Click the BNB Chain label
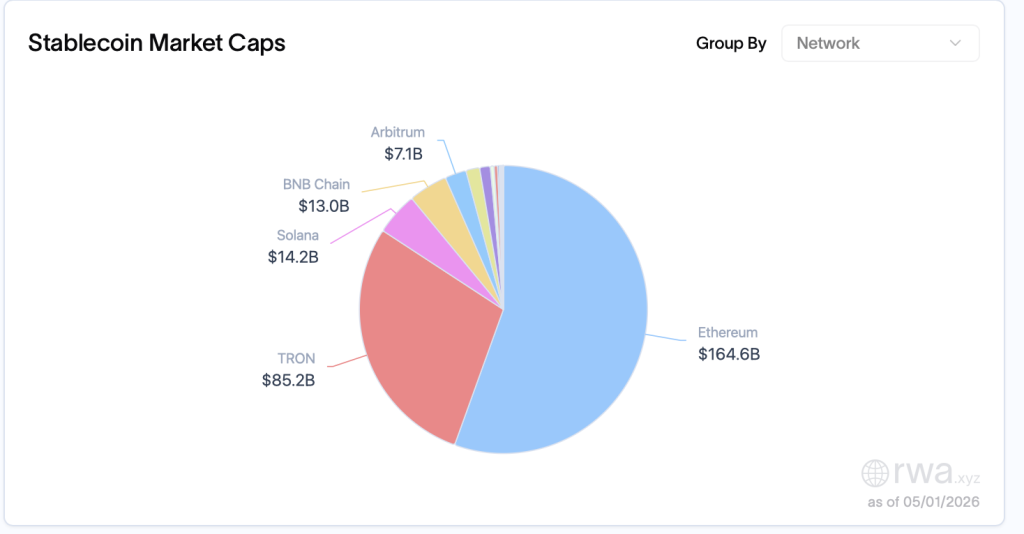This screenshot has height=534, width=1024. 316,184
